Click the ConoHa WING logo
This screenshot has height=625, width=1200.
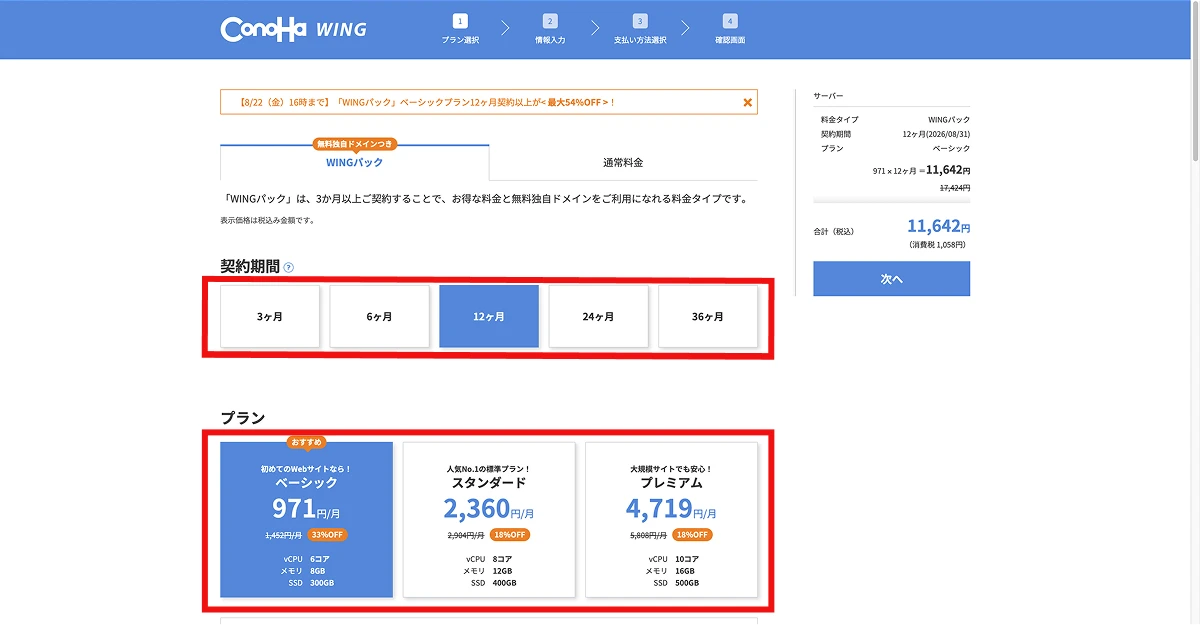(x=293, y=28)
